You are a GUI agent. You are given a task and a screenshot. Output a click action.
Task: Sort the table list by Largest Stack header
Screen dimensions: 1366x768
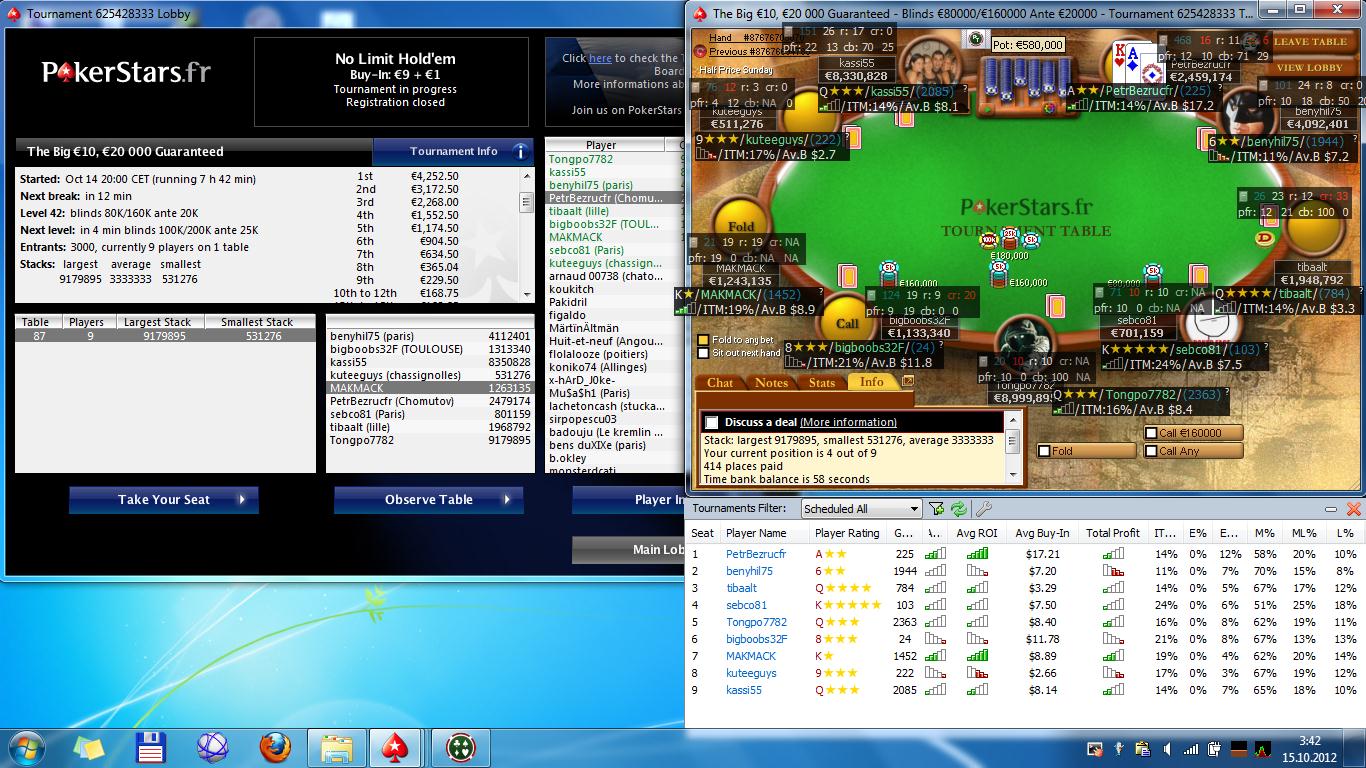point(157,323)
